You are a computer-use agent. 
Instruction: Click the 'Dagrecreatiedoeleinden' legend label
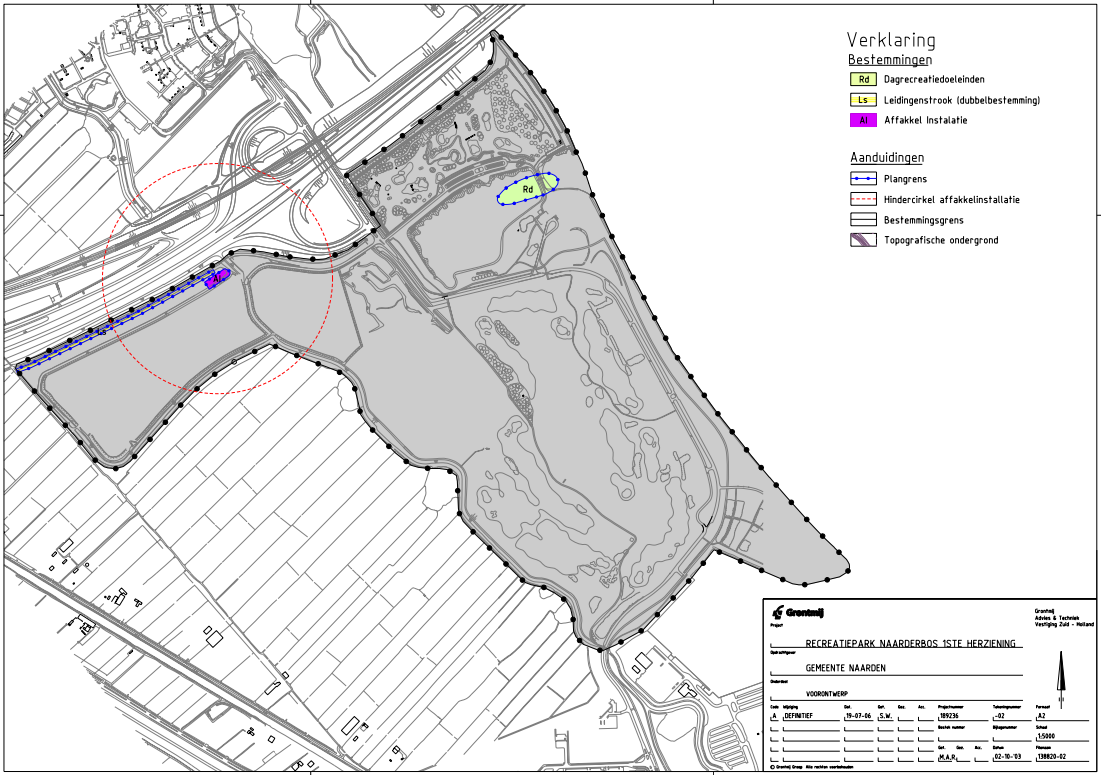coord(934,79)
